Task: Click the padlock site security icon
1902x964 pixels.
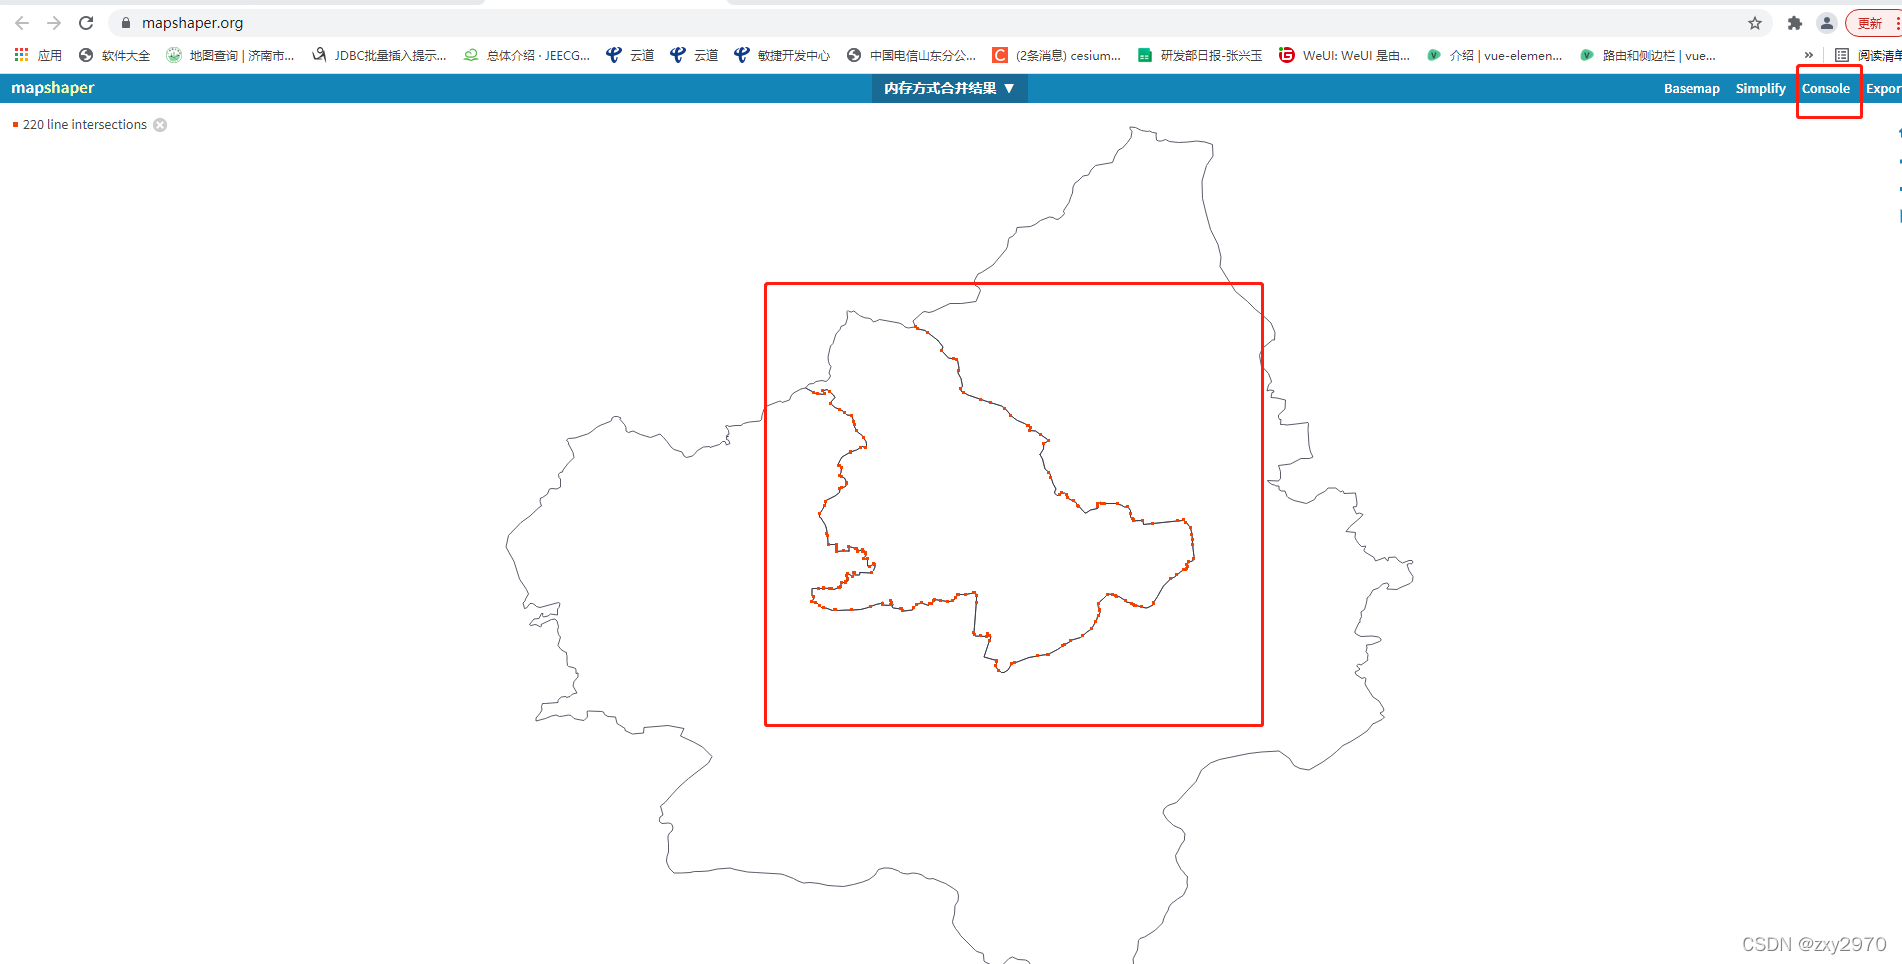Action: coord(125,22)
